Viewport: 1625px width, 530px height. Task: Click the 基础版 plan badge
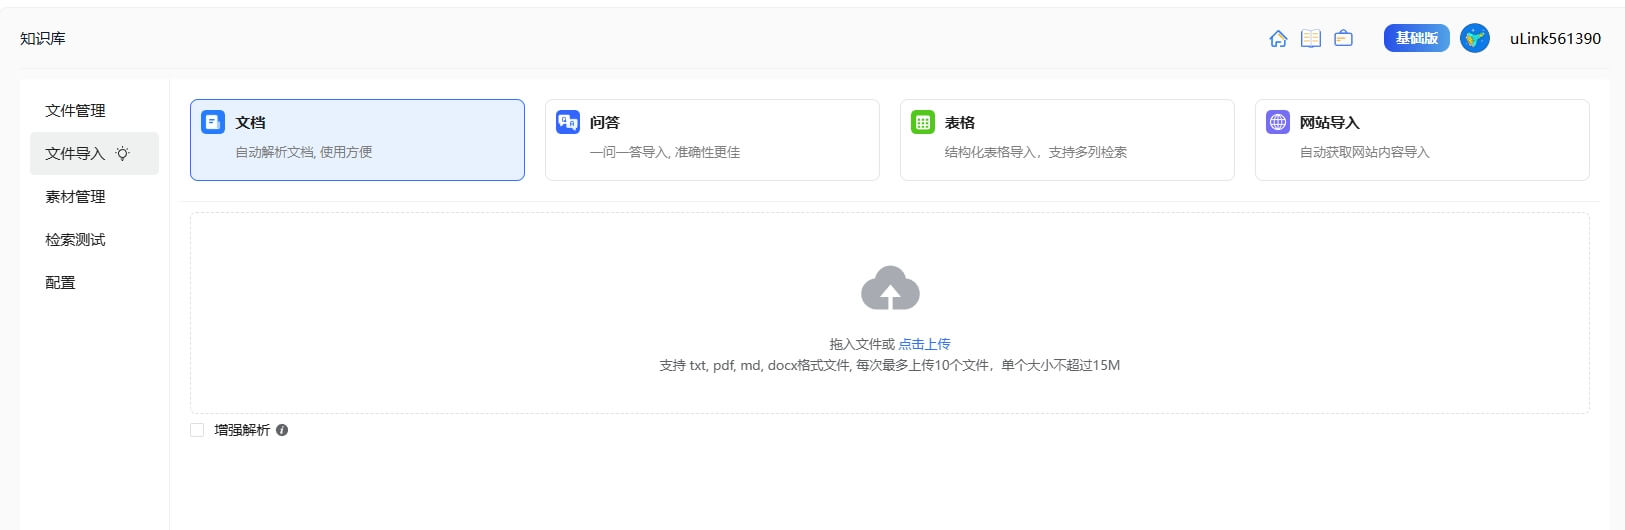(x=1417, y=38)
